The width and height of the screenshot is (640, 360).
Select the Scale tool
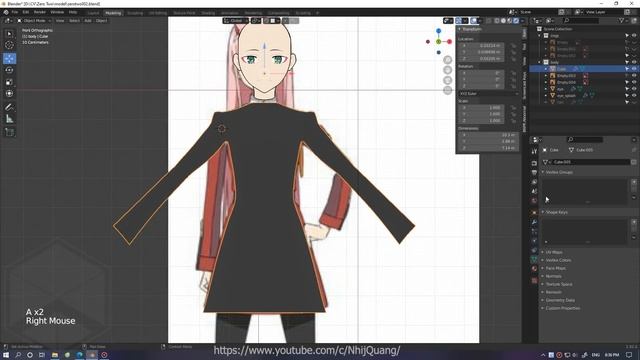click(9, 82)
